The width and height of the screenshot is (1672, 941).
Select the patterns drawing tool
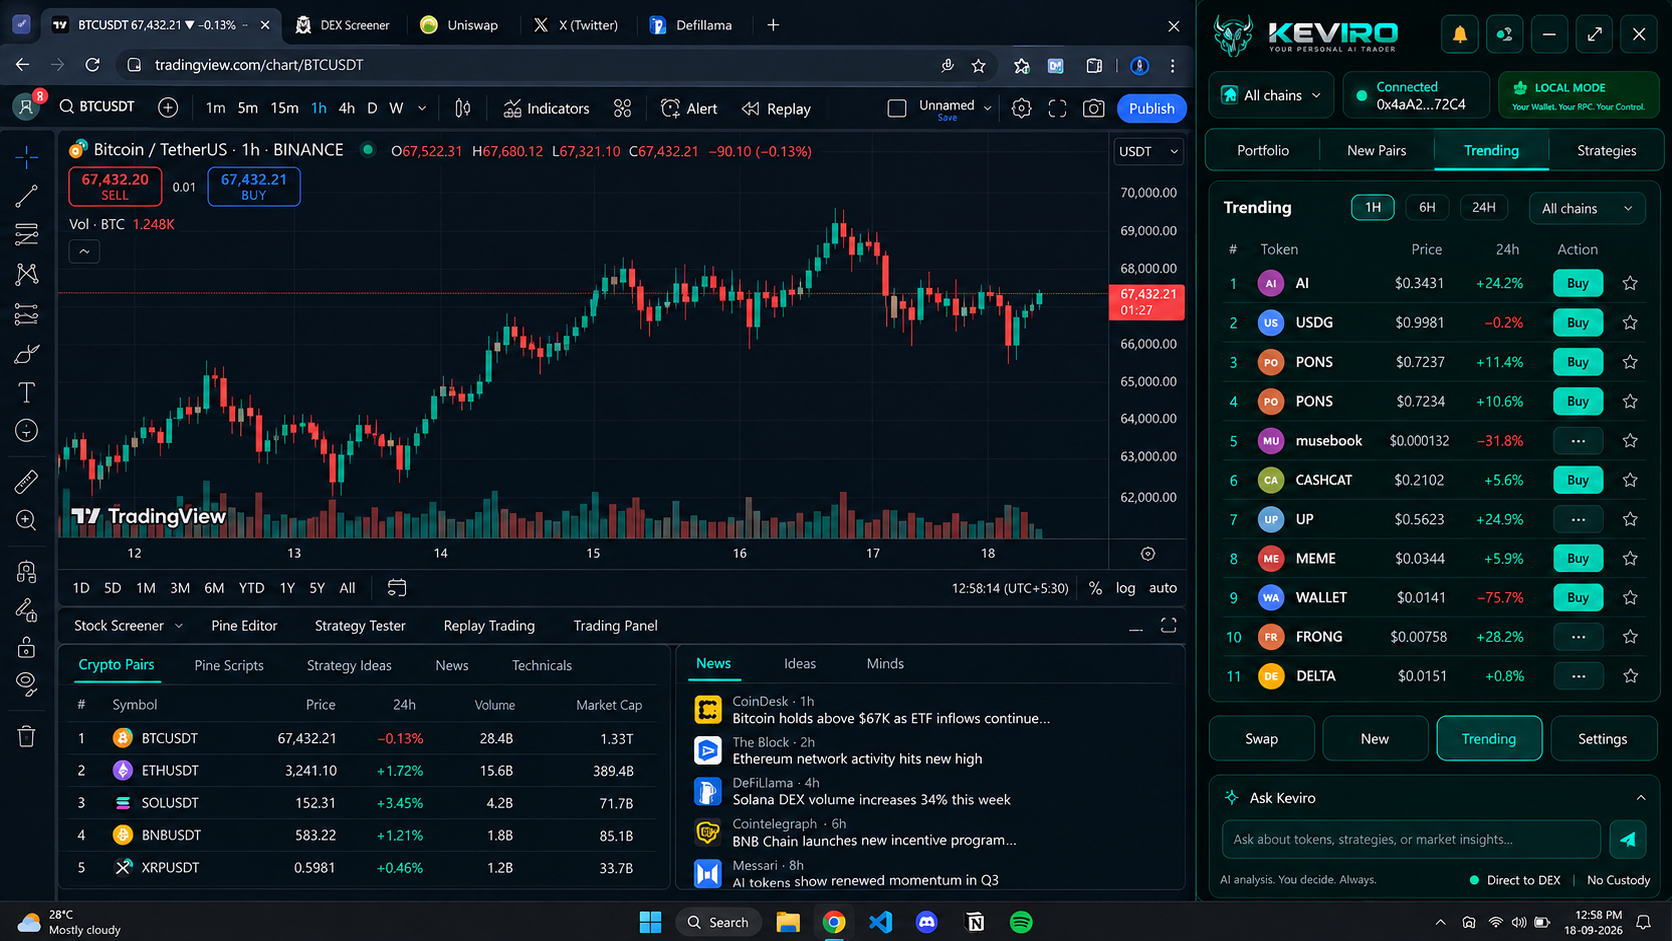tap(27, 274)
